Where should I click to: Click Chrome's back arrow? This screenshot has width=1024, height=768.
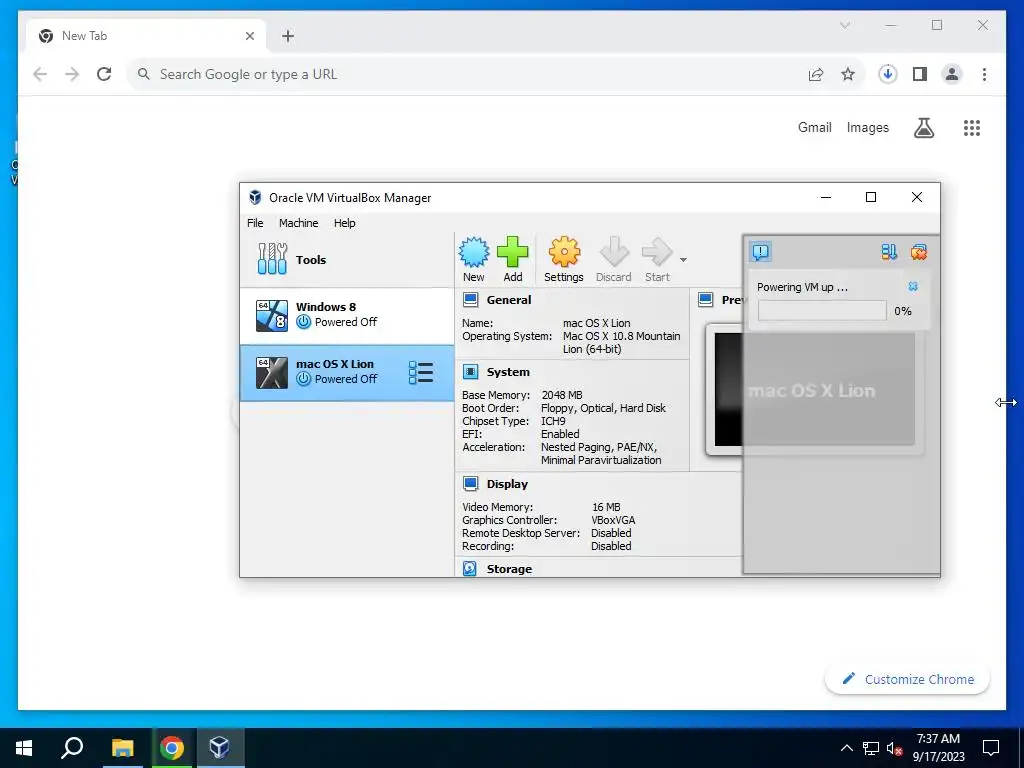point(40,74)
